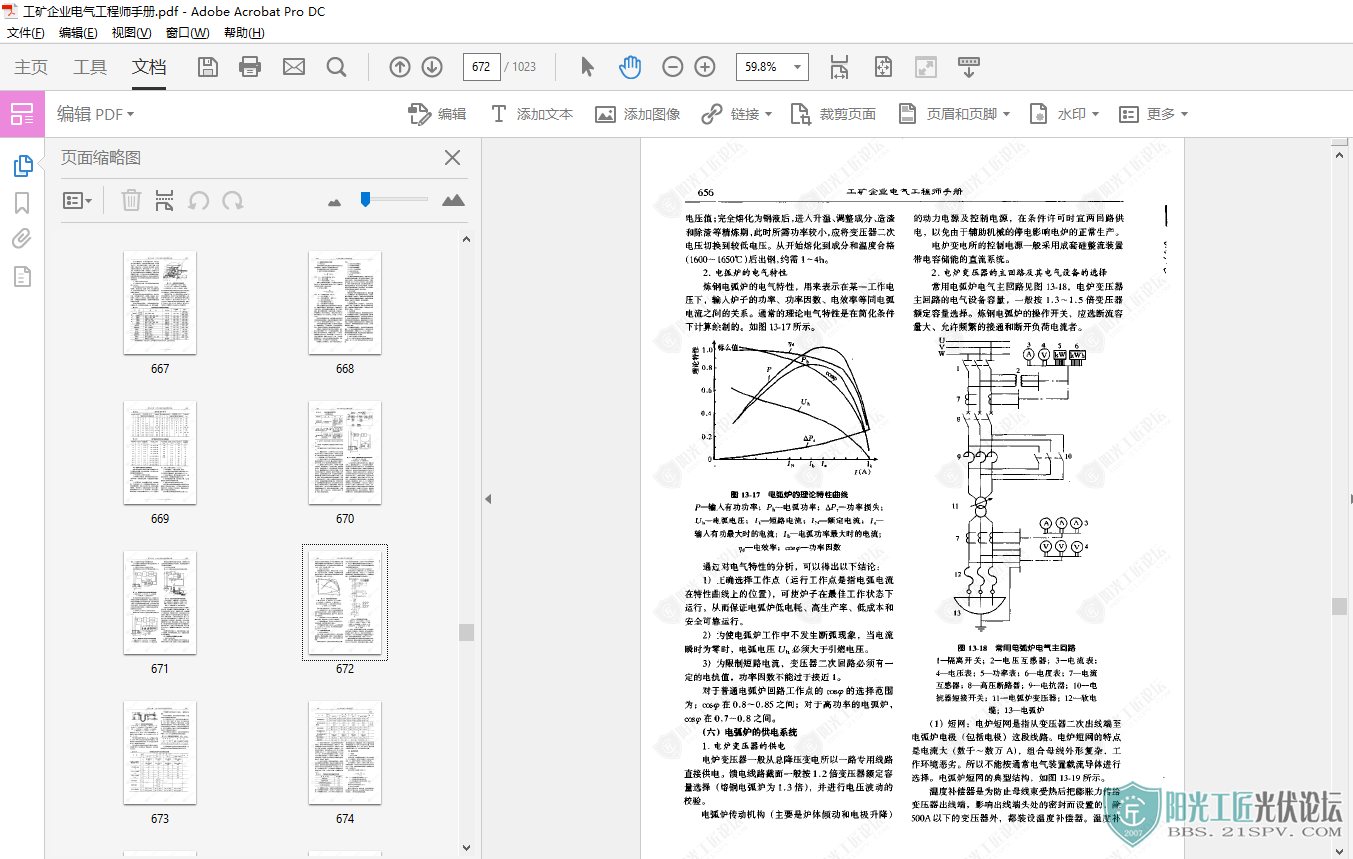Rotate pages counterclockwise icon
Image resolution: width=1353 pixels, height=859 pixels.
click(199, 200)
